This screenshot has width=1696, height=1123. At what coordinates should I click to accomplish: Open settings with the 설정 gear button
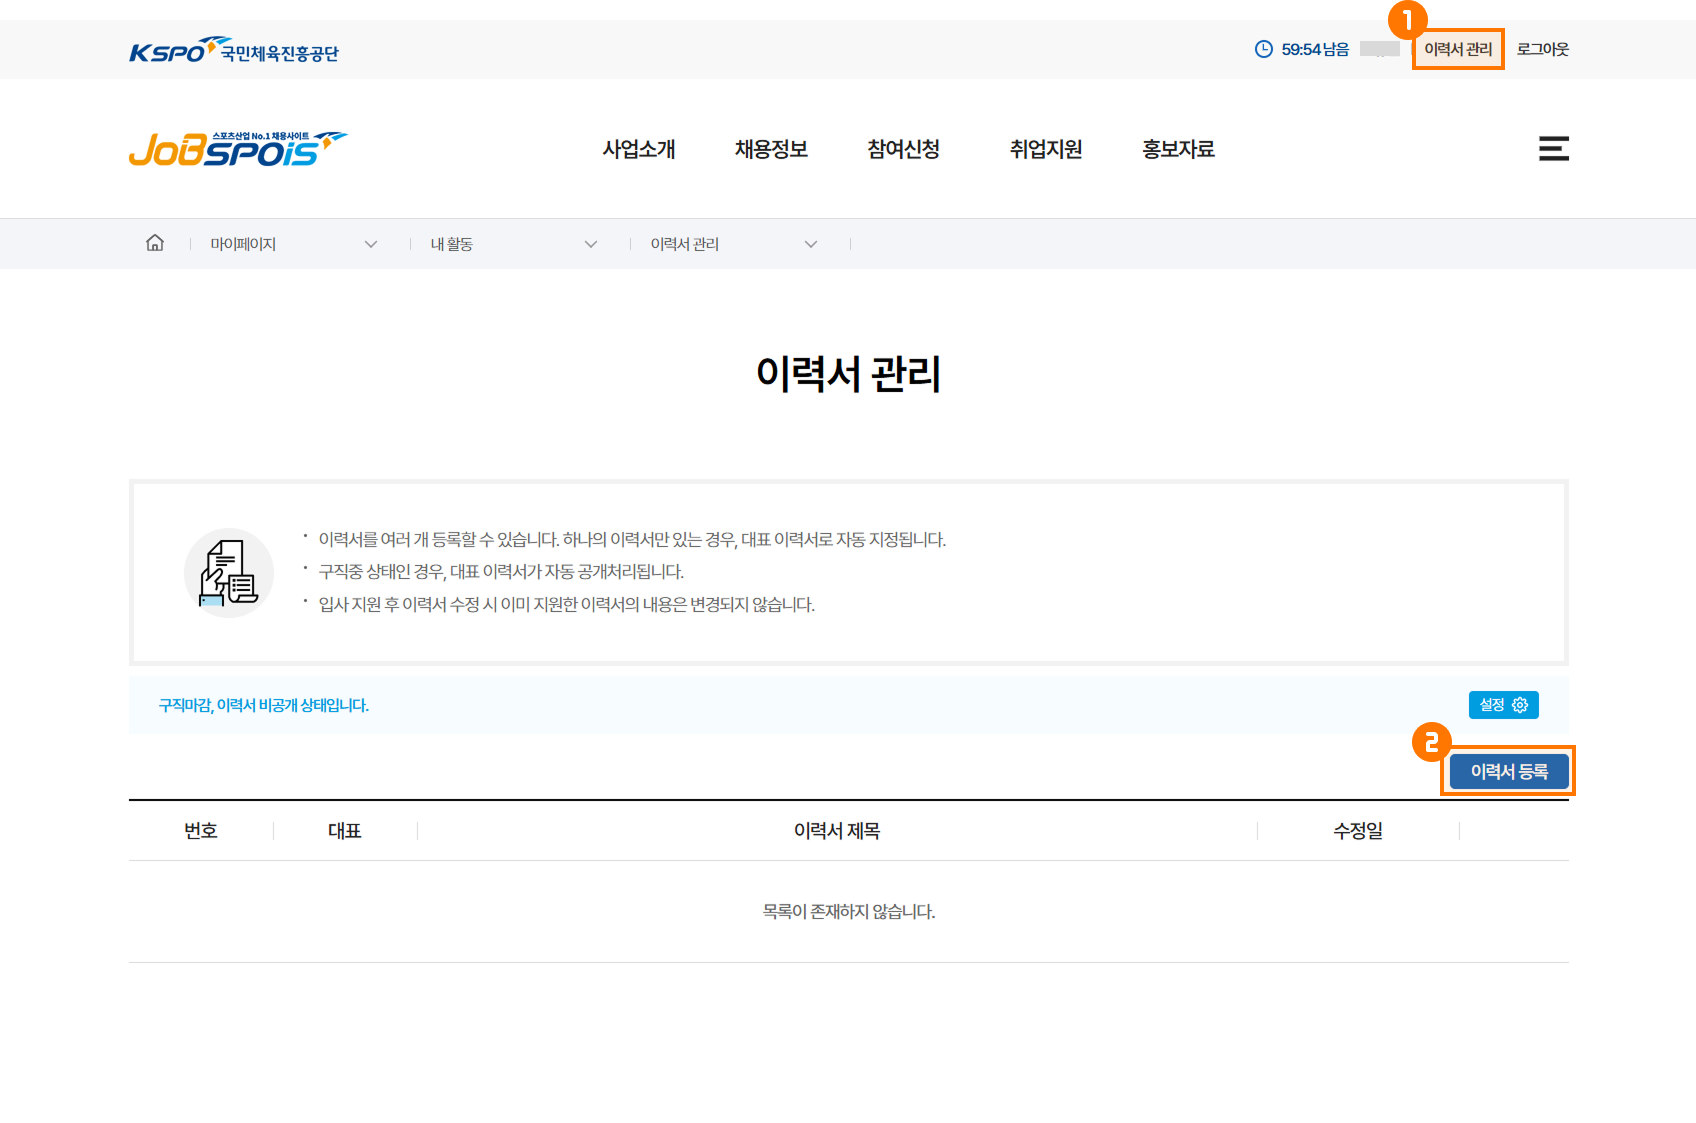(x=1503, y=705)
